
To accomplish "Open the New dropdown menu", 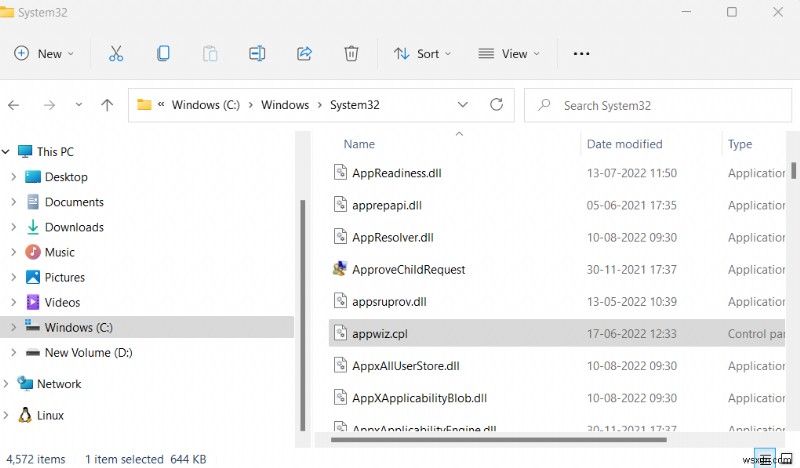I will 44,53.
